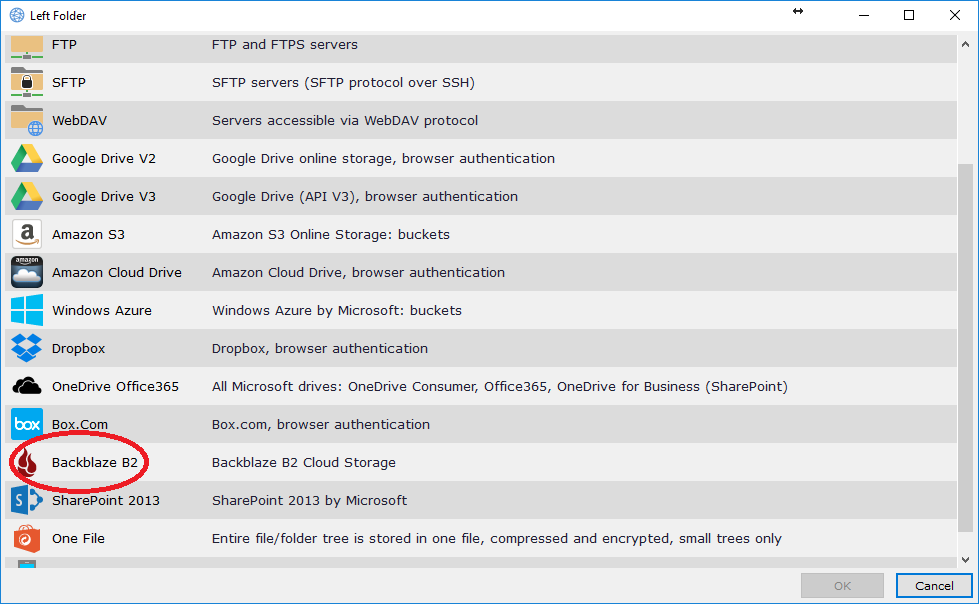Pick the Google Drive V2 icon

click(27, 158)
